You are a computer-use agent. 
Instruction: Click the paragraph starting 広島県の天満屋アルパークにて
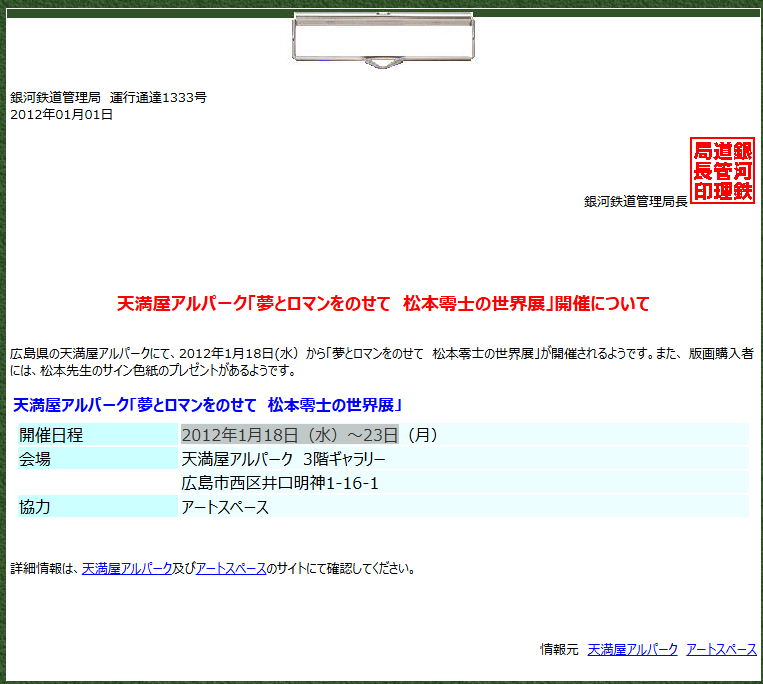click(382, 361)
